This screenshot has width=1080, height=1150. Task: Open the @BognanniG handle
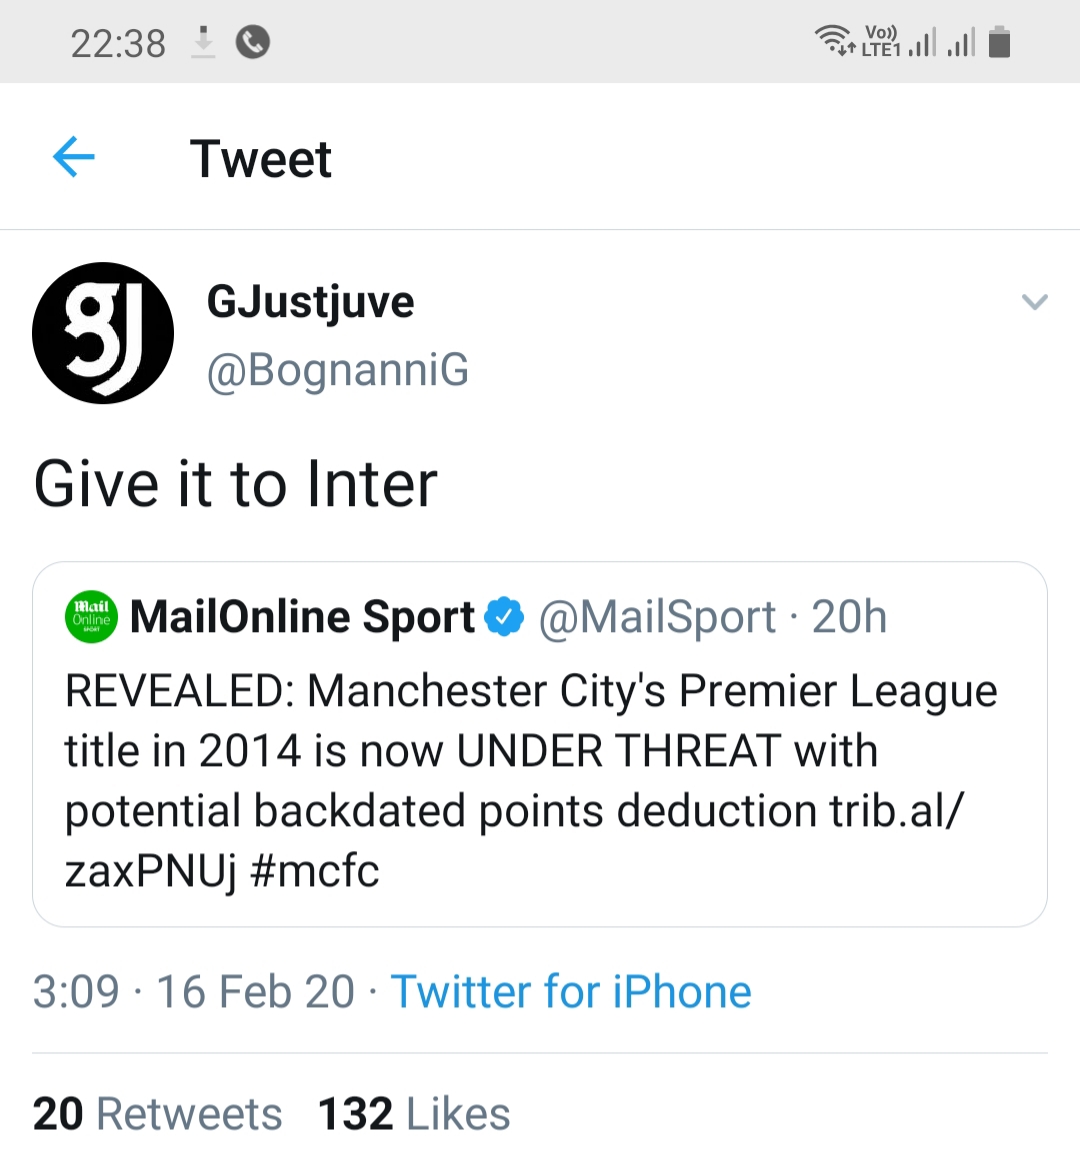pyautogui.click(x=338, y=370)
